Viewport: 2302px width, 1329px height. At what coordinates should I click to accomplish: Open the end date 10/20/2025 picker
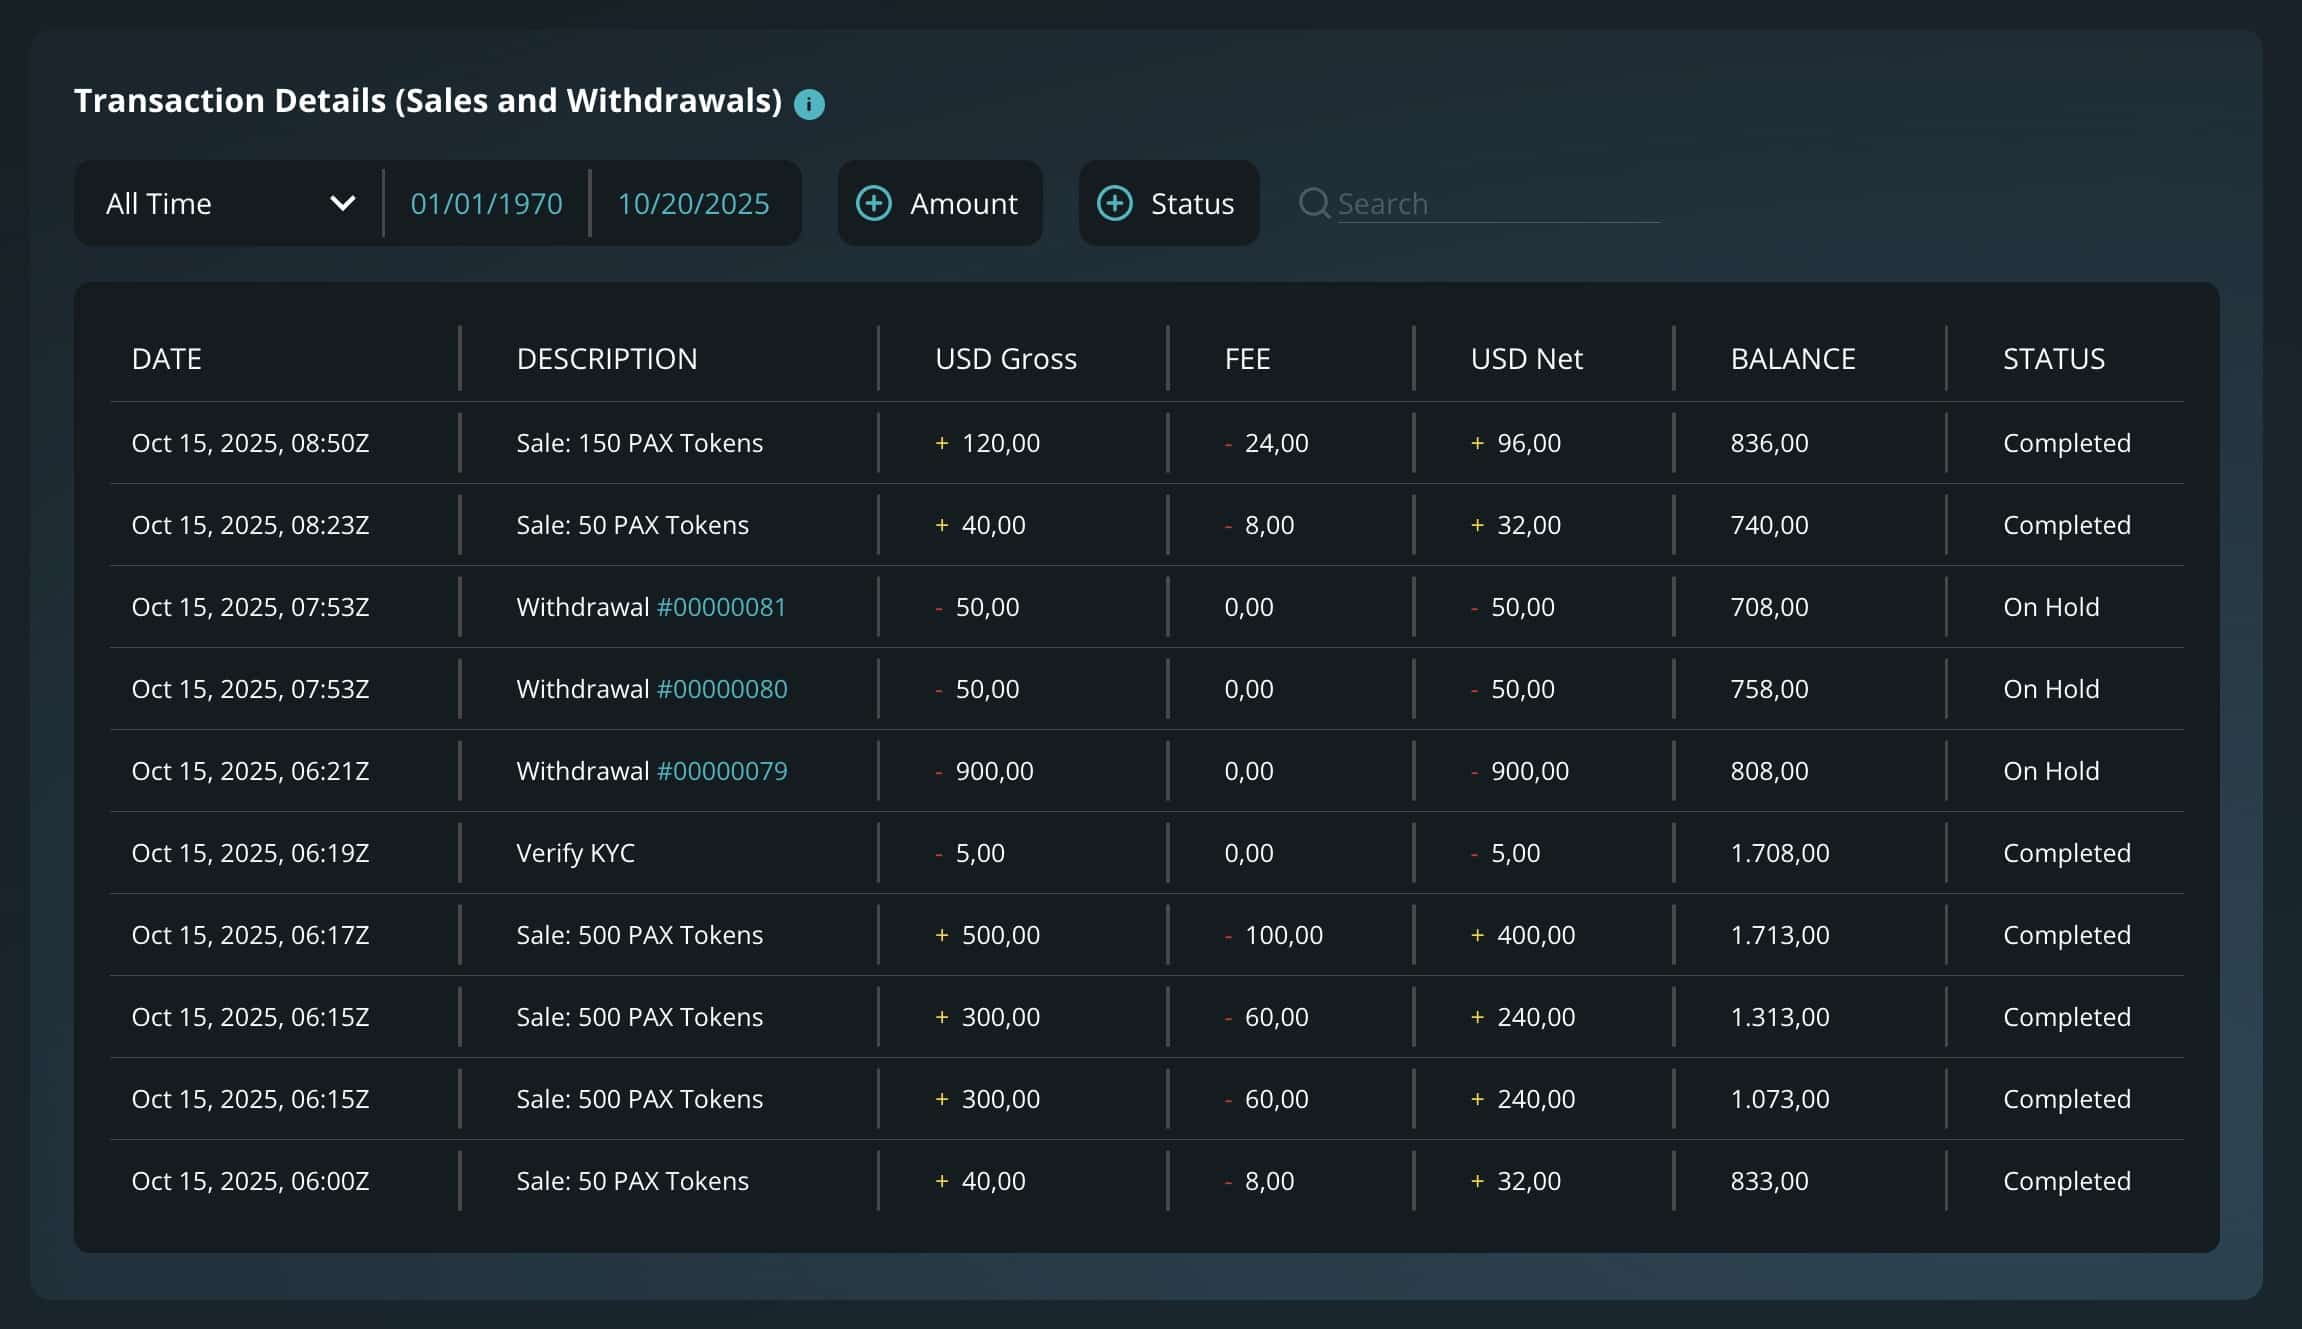coord(693,203)
